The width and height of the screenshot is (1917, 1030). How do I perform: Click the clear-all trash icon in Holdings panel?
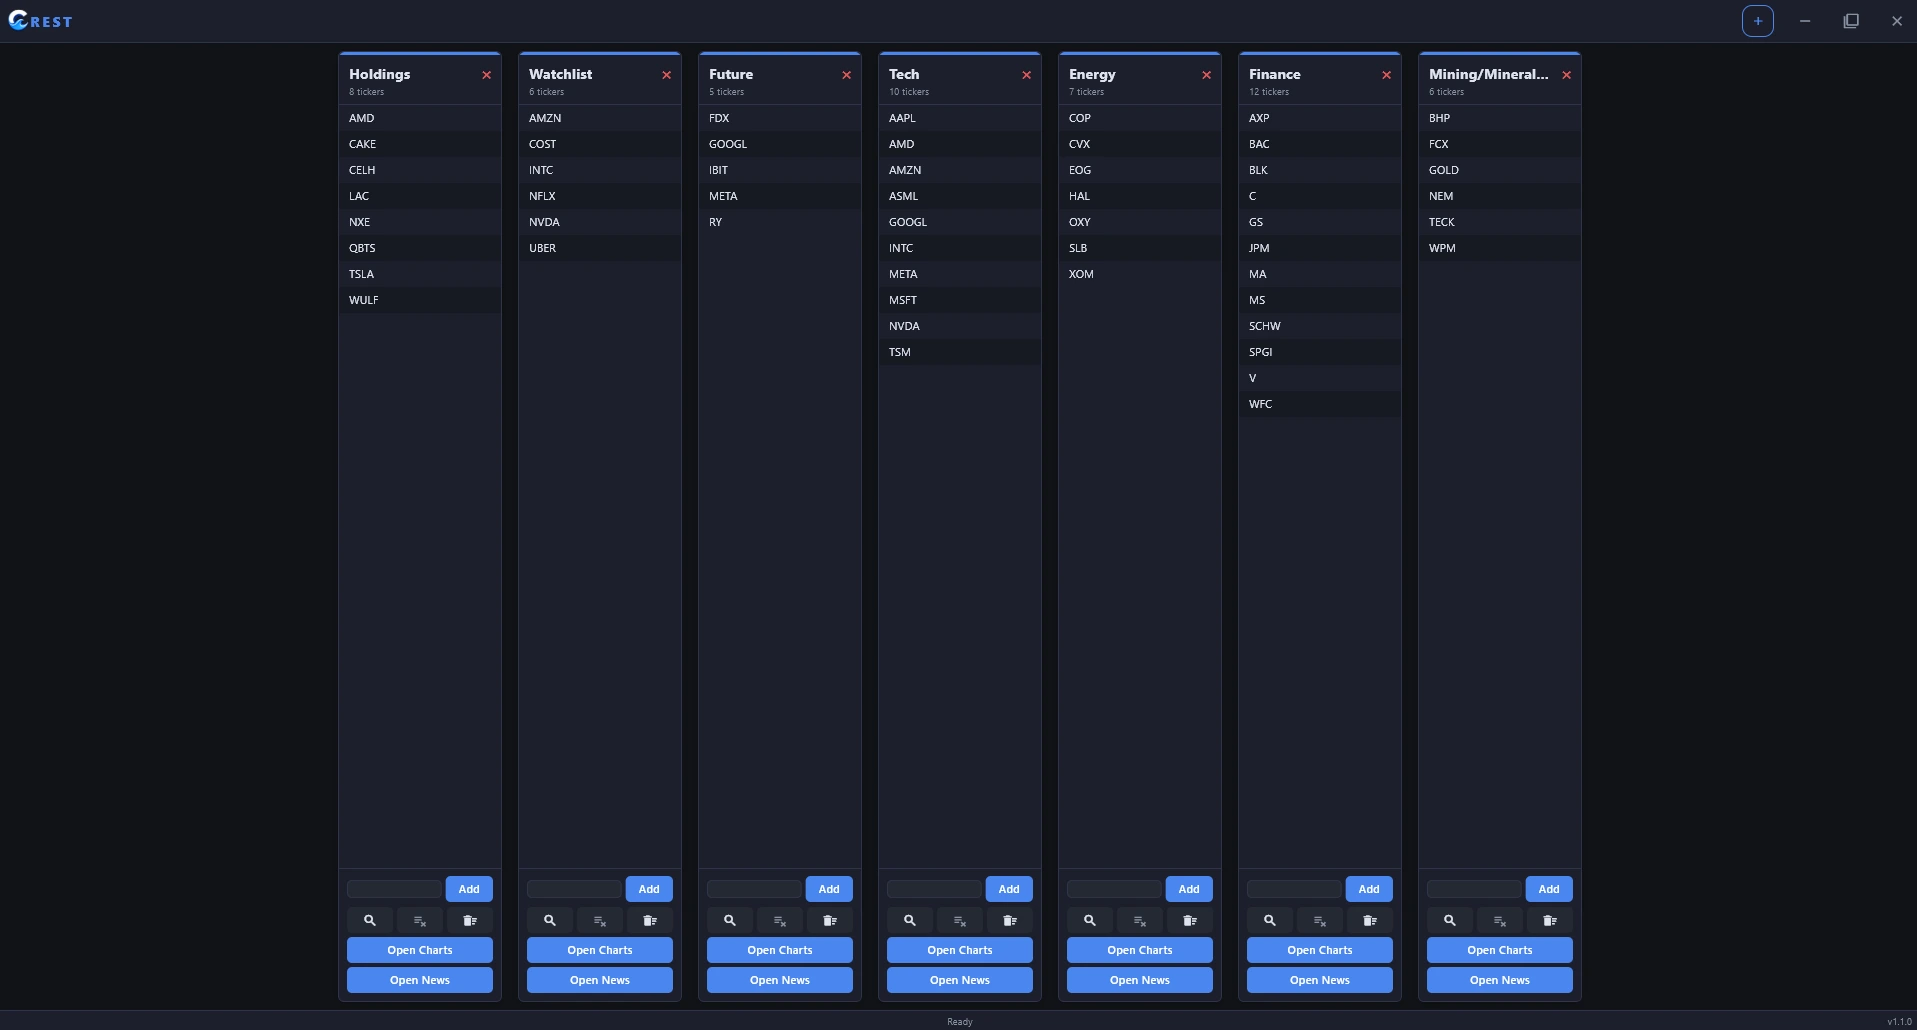click(470, 920)
